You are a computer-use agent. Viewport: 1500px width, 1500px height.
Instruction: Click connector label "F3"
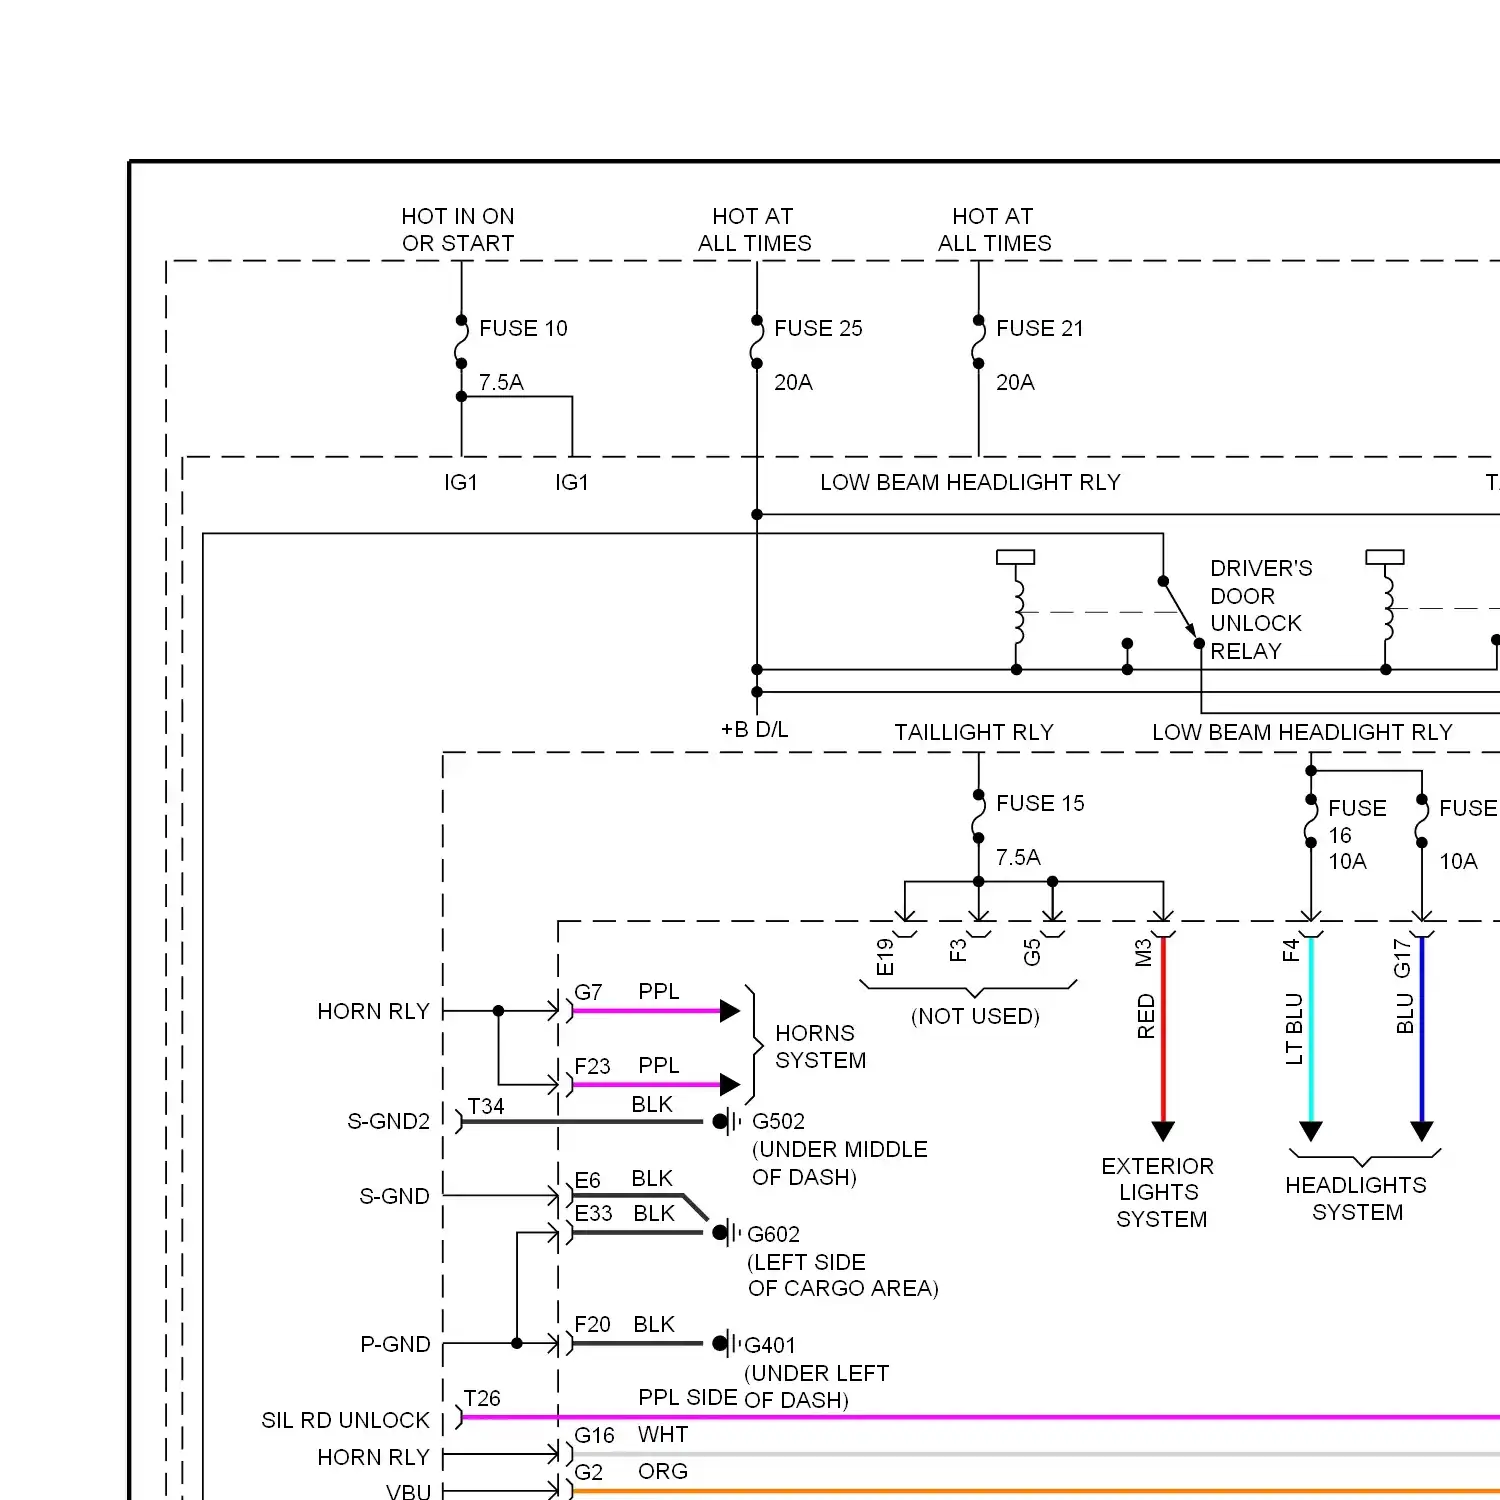958,950
